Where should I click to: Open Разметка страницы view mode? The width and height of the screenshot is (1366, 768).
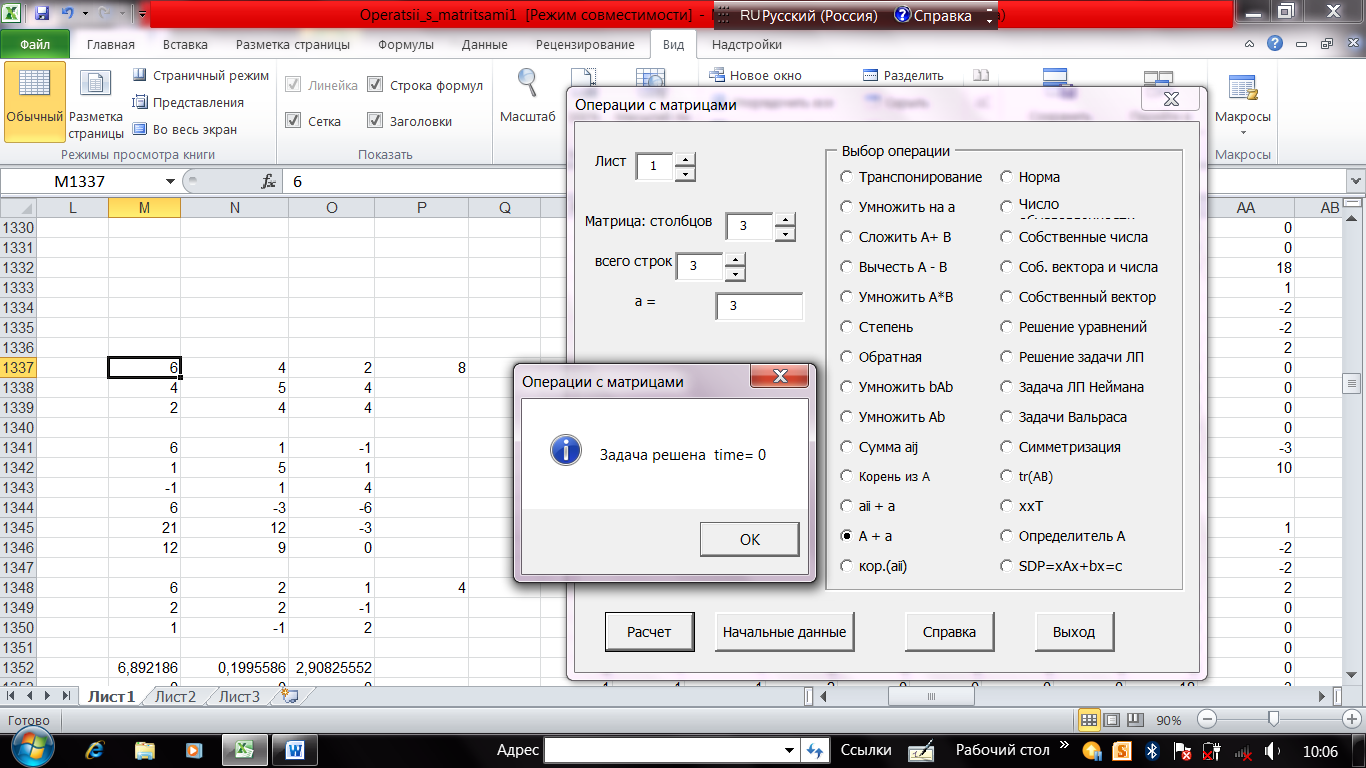point(96,104)
